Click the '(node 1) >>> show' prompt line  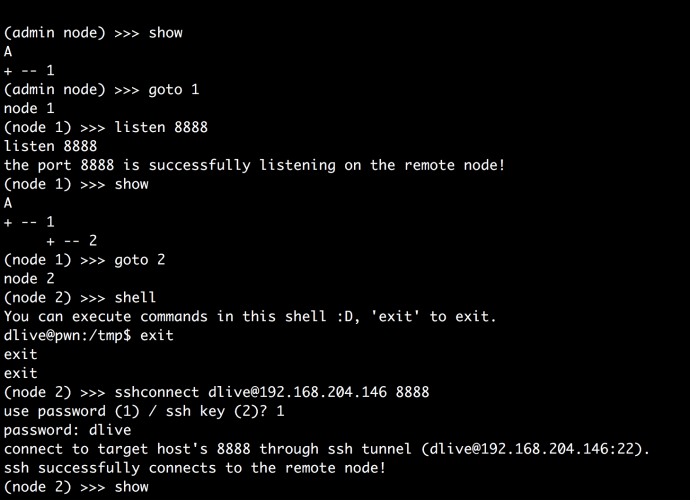pyautogui.click(x=76, y=184)
